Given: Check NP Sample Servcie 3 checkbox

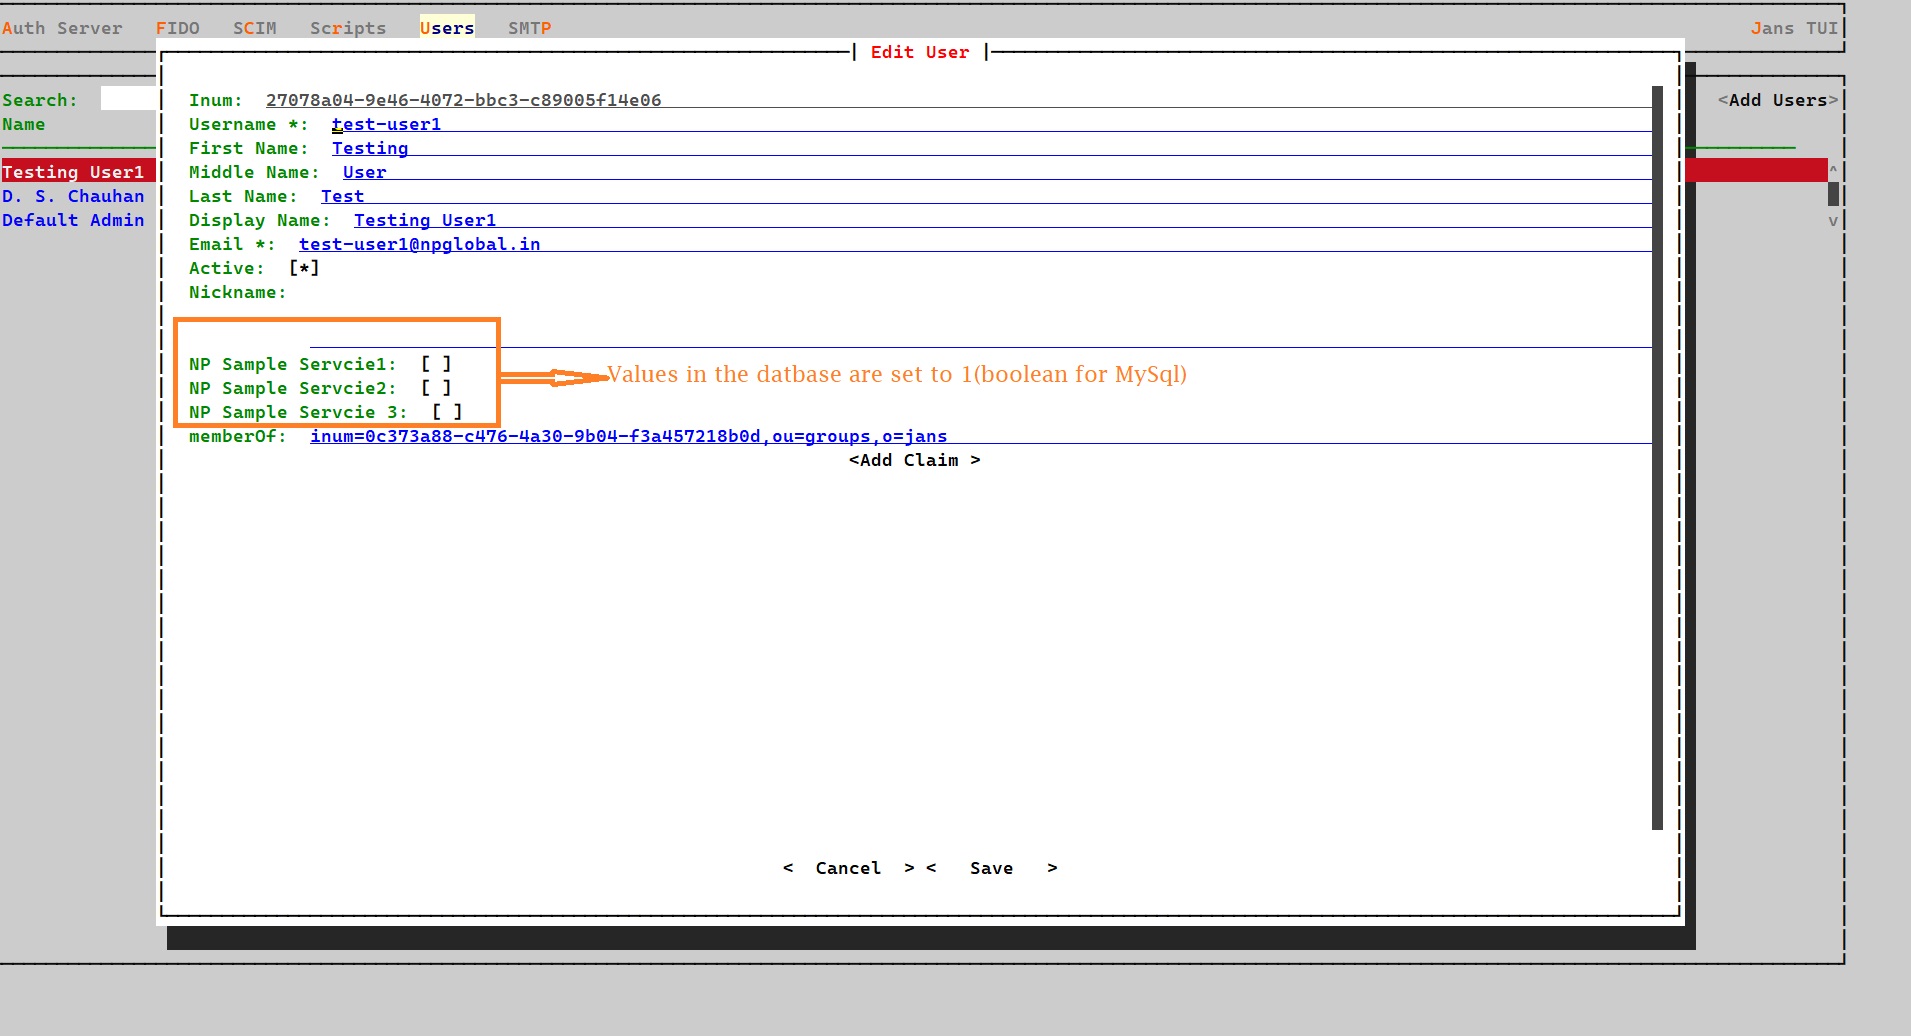Looking at the screenshot, I should tap(447, 412).
